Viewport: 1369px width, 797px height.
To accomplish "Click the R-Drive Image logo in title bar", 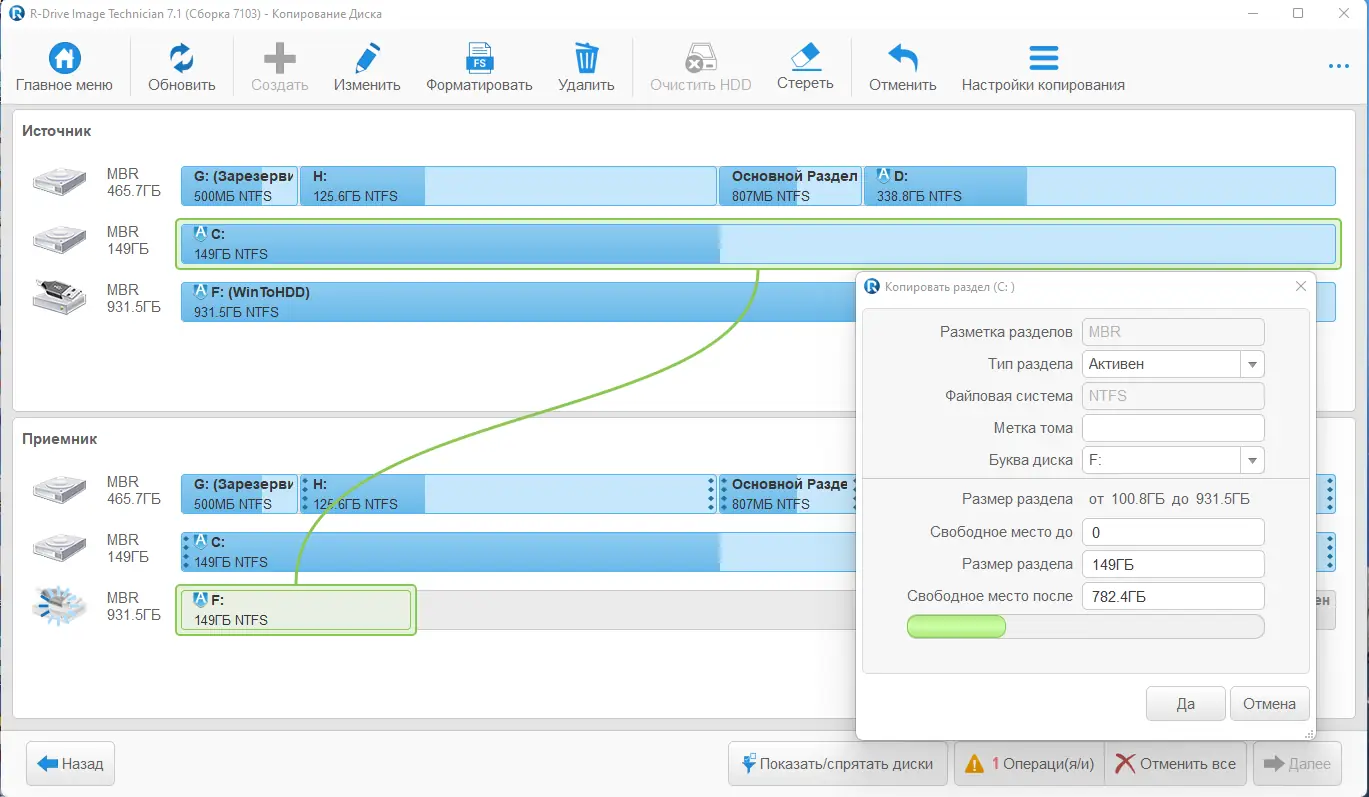I will (16, 14).
